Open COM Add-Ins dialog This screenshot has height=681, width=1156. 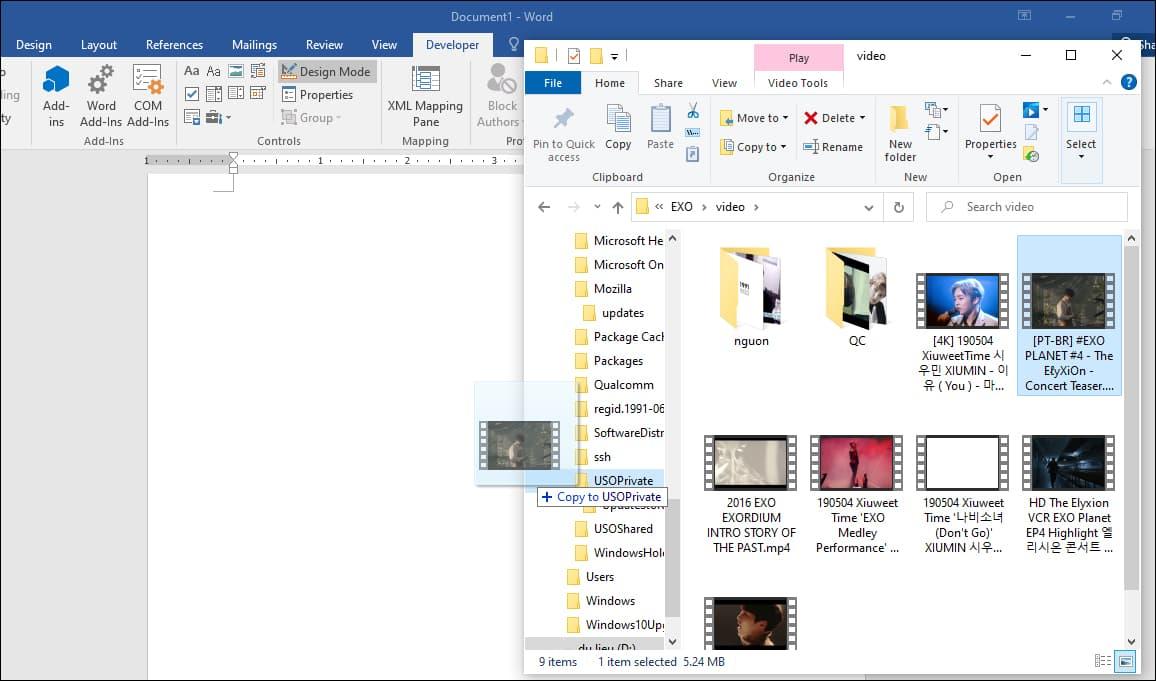pos(148,96)
